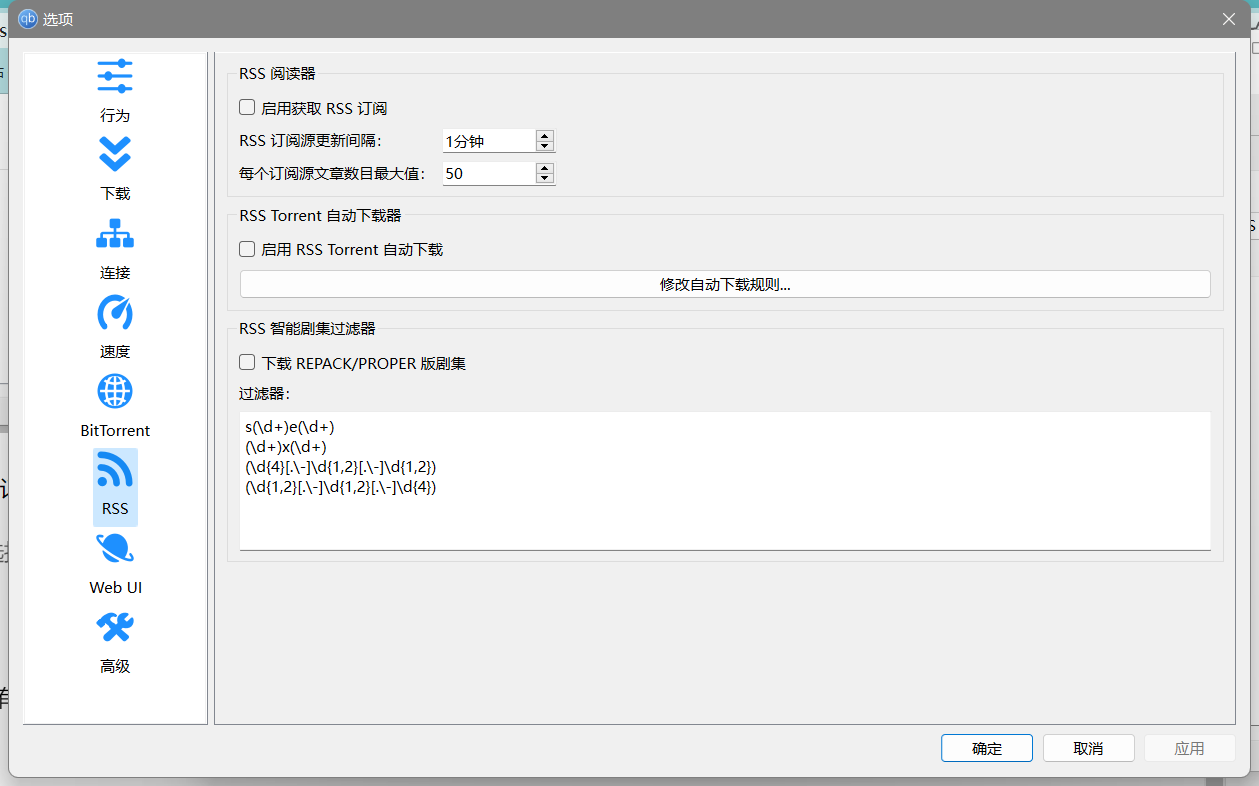Click the 50 max articles input field
This screenshot has width=1259, height=786.
pyautogui.click(x=487, y=174)
